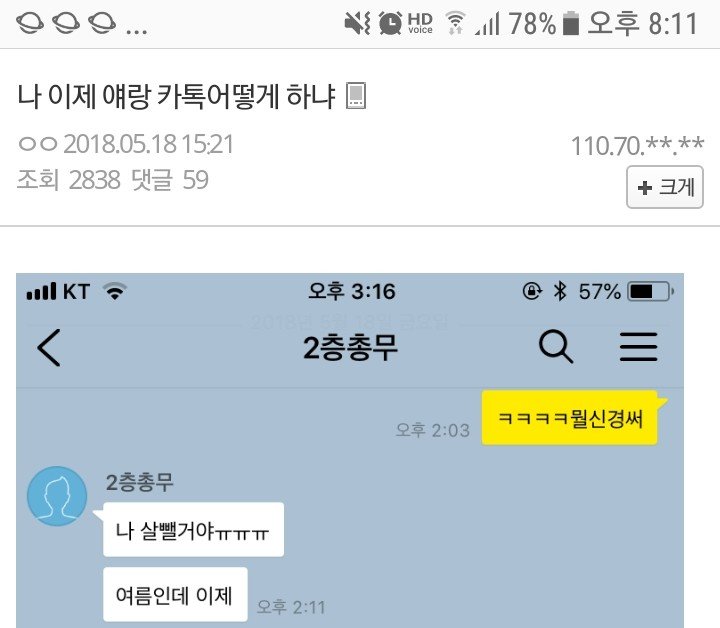Viewport: 720px width, 628px height.
Task: Tap the yellow ㅋㅋㅋㅋ뭘신경써 message bubble
Action: [570, 418]
